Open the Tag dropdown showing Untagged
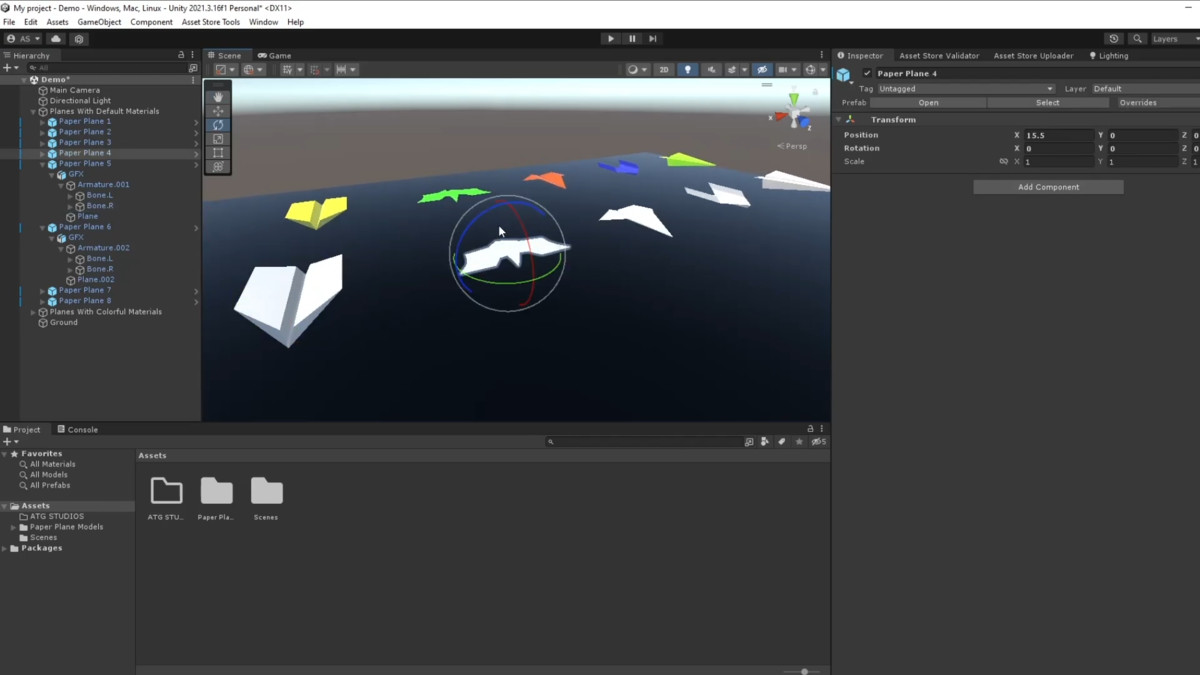 click(965, 89)
